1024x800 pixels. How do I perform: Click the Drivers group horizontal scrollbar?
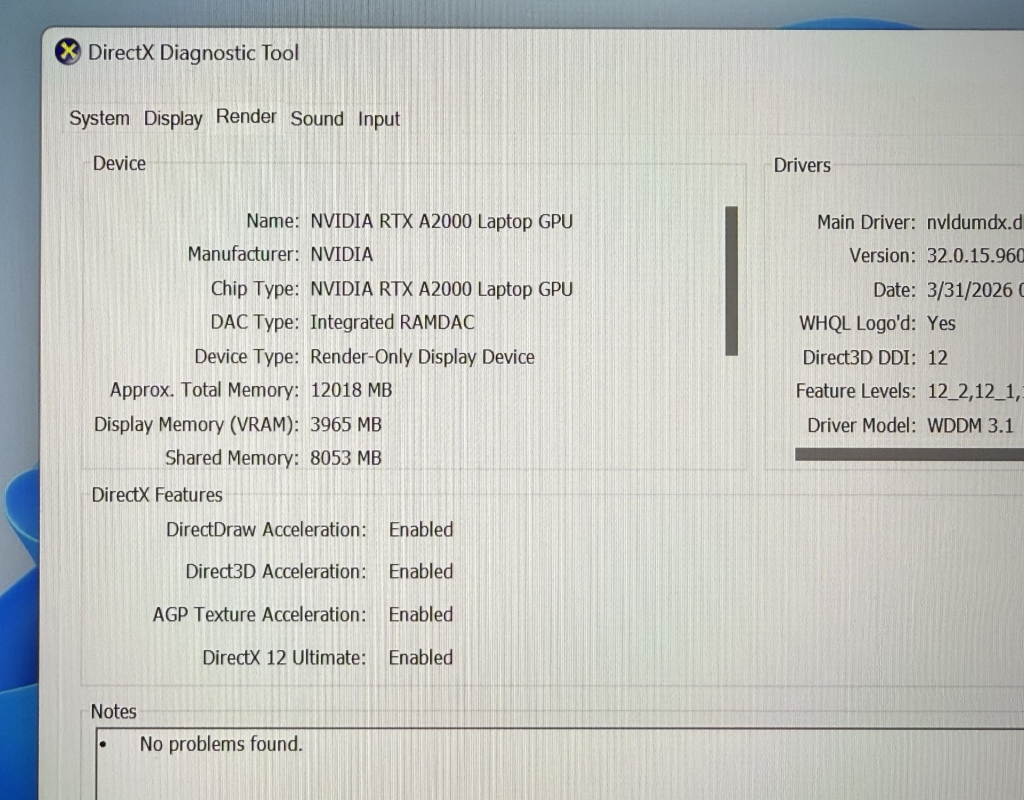pos(909,454)
